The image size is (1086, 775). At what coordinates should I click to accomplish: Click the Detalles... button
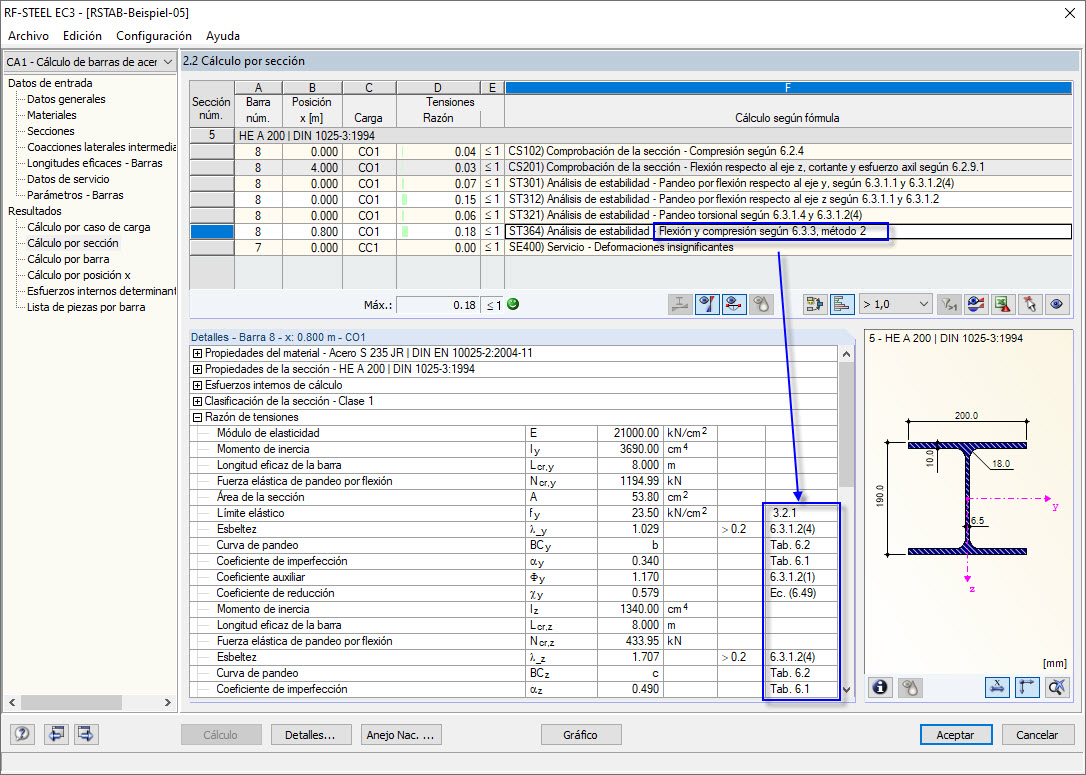pos(311,735)
